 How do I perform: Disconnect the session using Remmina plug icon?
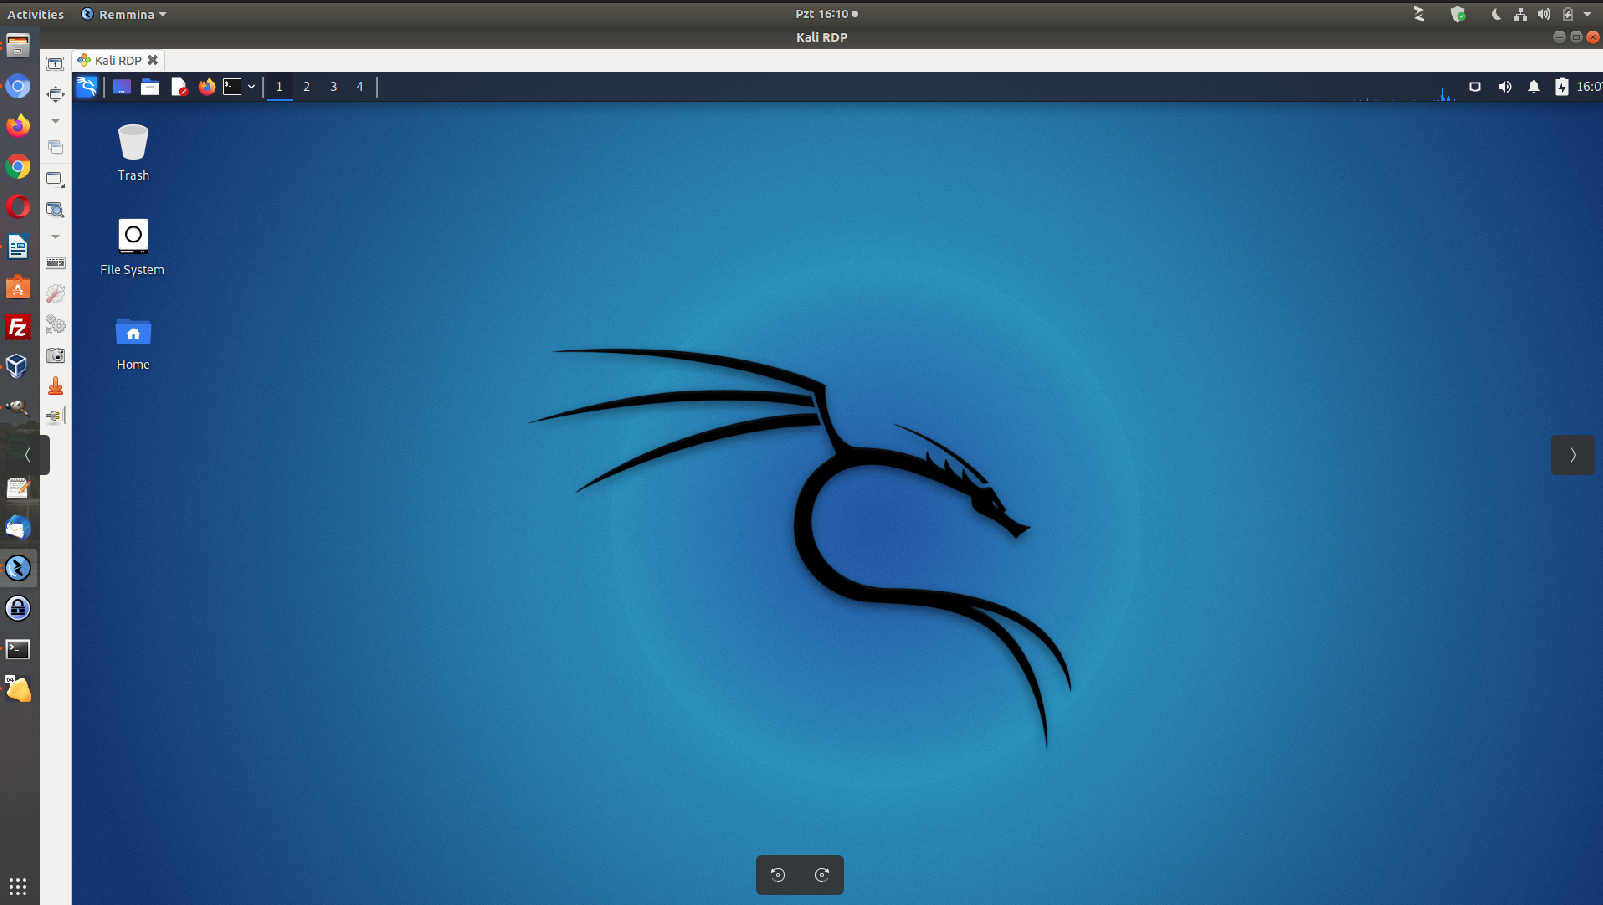[56, 416]
